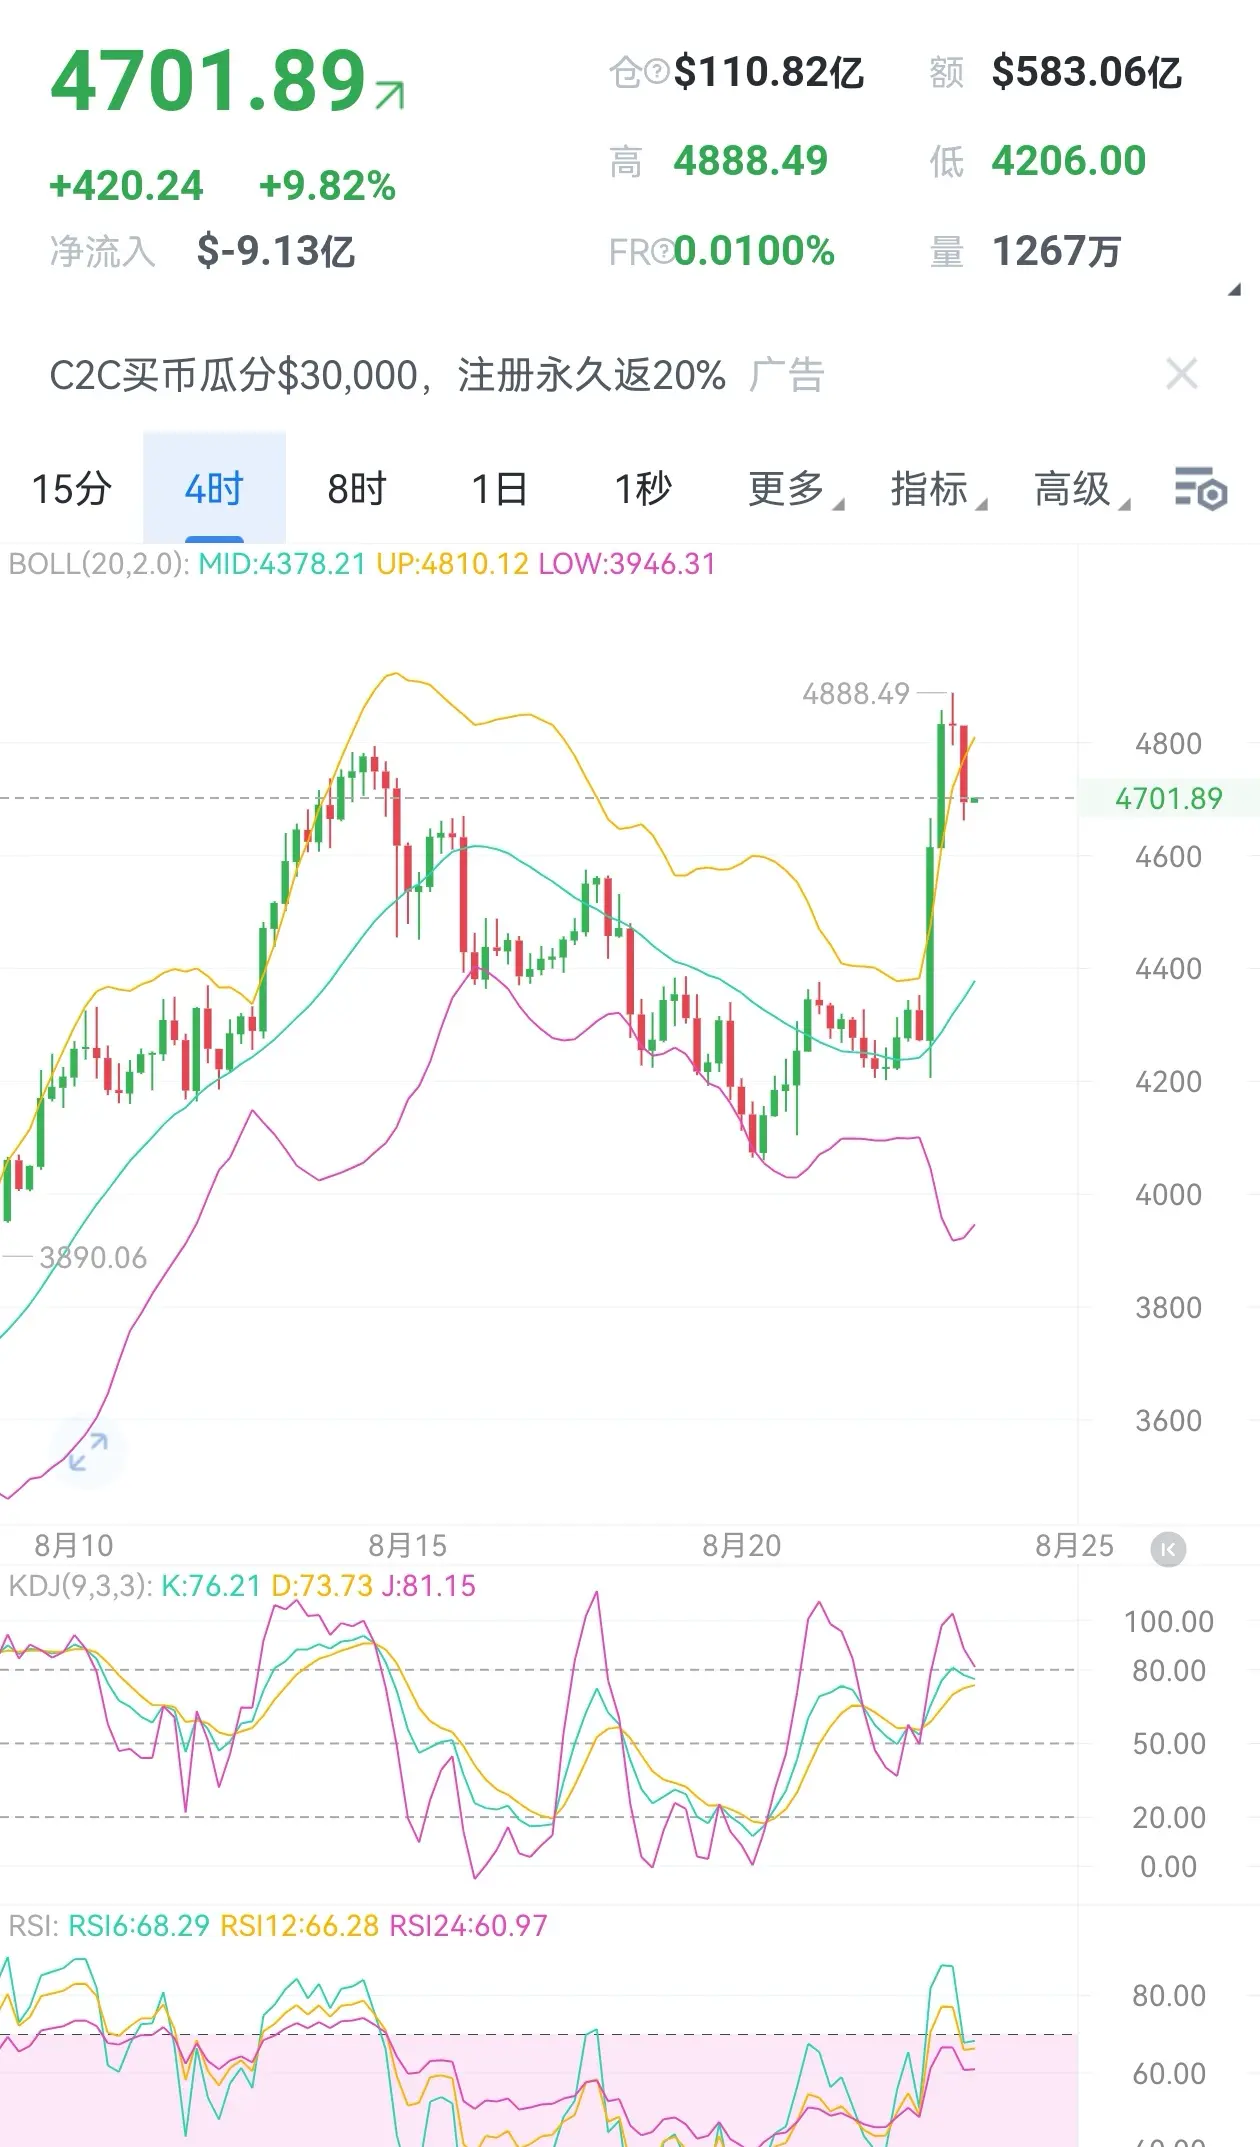This screenshot has height=2147, width=1260.
Task: Tap the main price 4701.89 header
Action: 208,80
